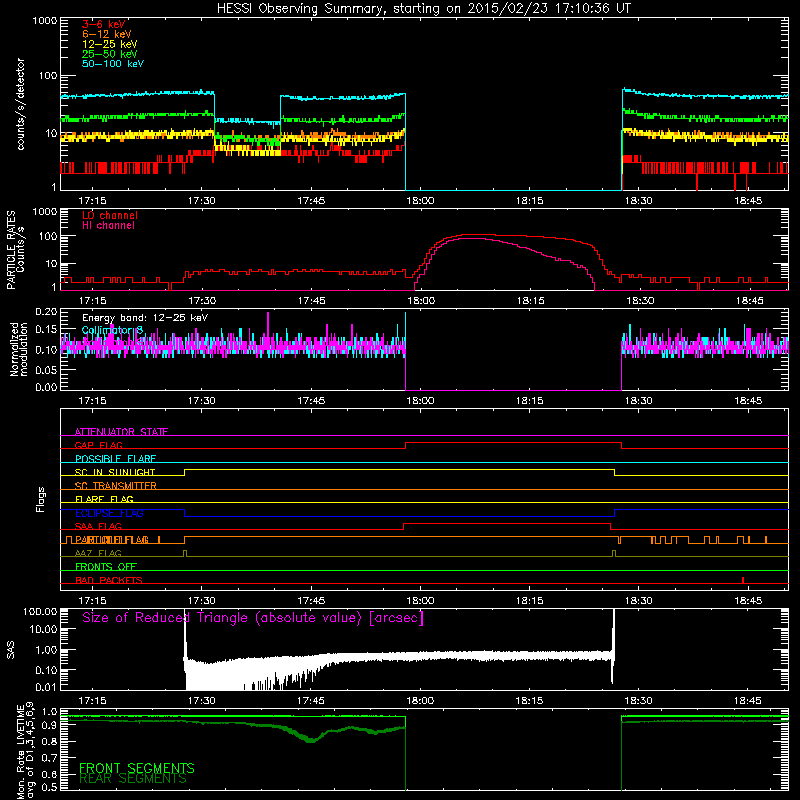Click the 'ATTENUATOR STATE' flag label
Image resolution: width=800 pixels, height=800 pixels.
(x=121, y=432)
